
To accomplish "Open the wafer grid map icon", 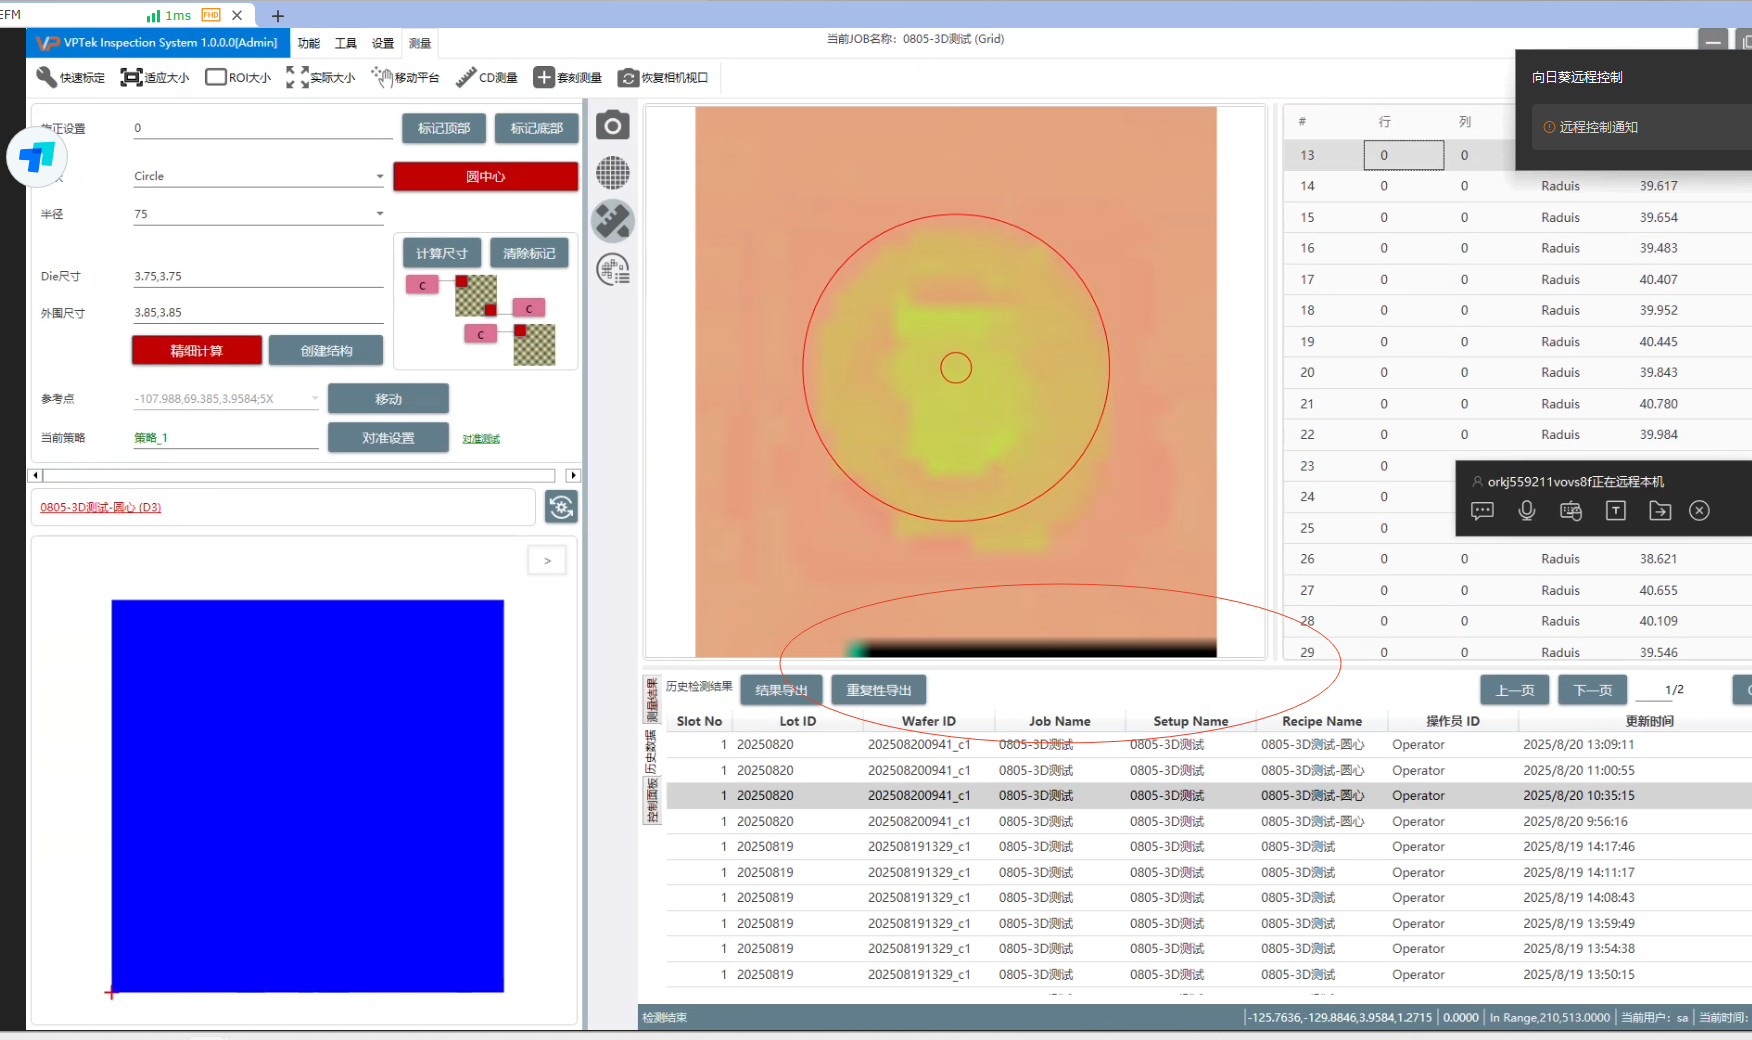I will (x=613, y=173).
